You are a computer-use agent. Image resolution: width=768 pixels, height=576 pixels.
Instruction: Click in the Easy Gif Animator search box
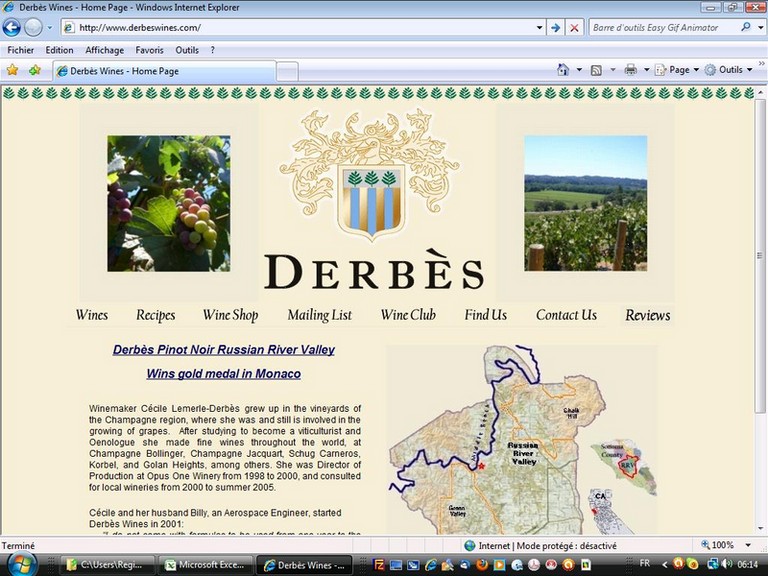click(665, 28)
